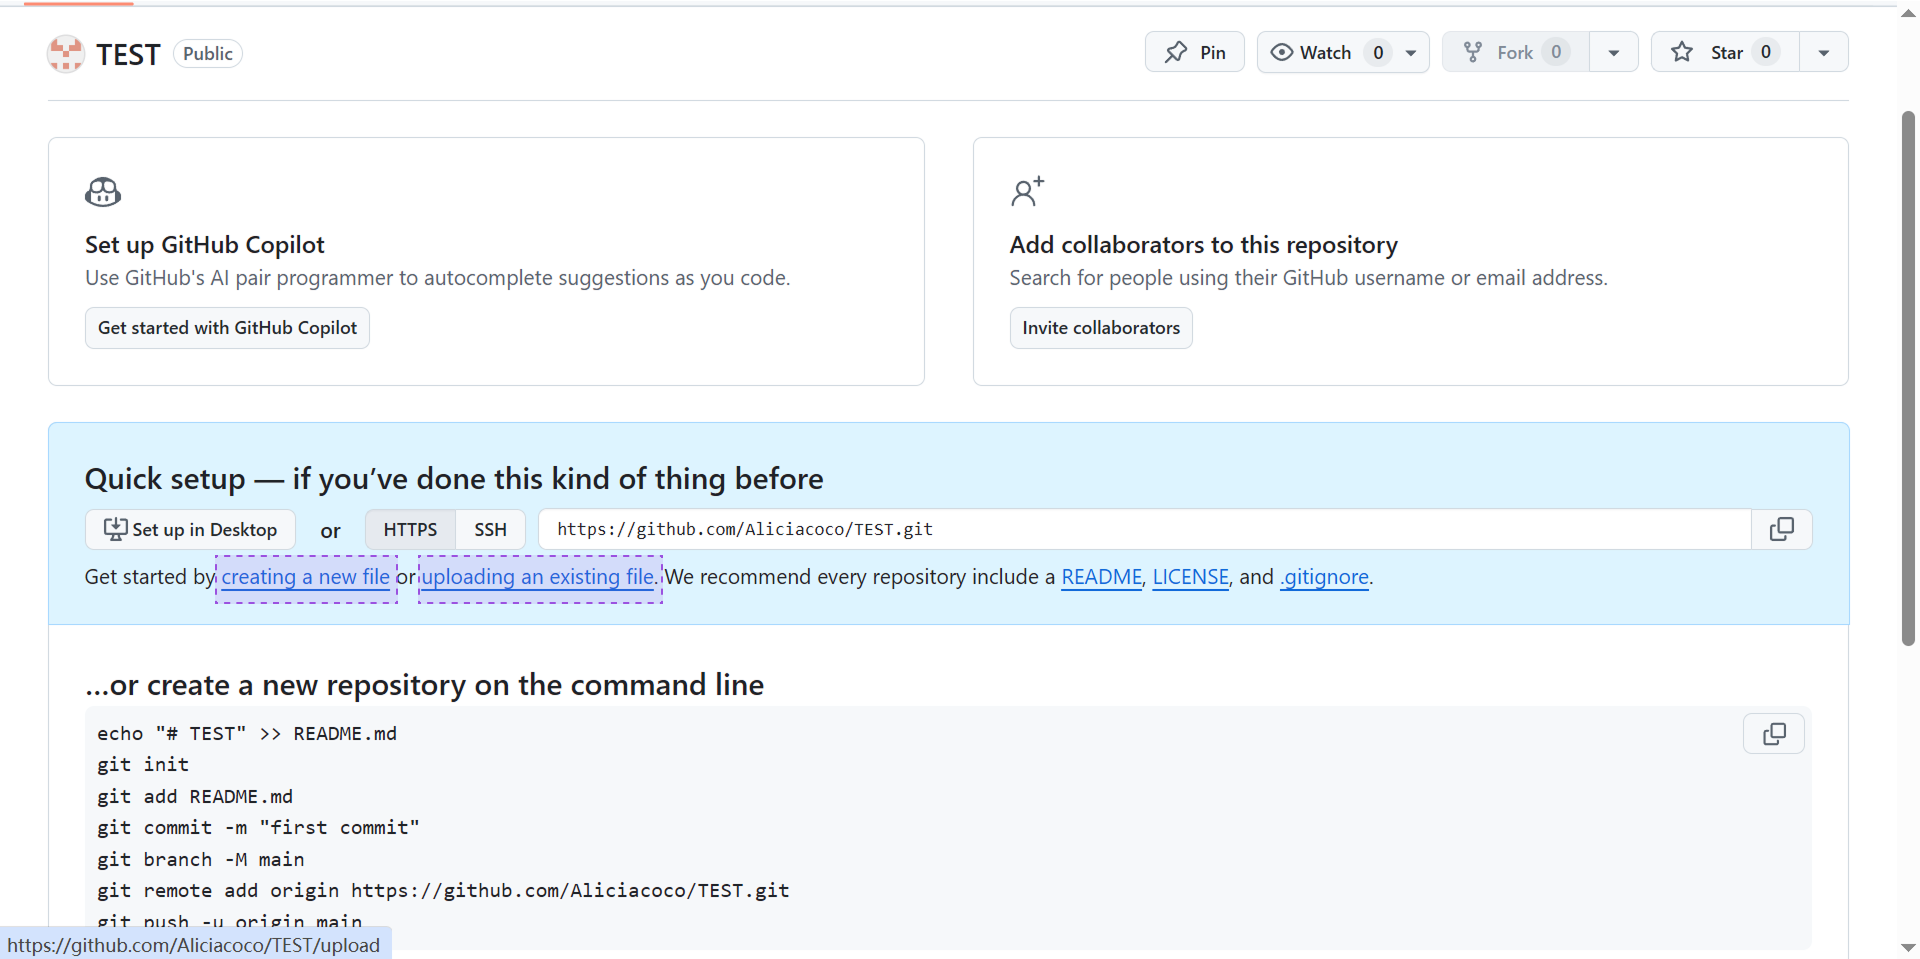Copy the repository URL to clipboard
Screen dimensions: 1920x959
pos(1781,529)
